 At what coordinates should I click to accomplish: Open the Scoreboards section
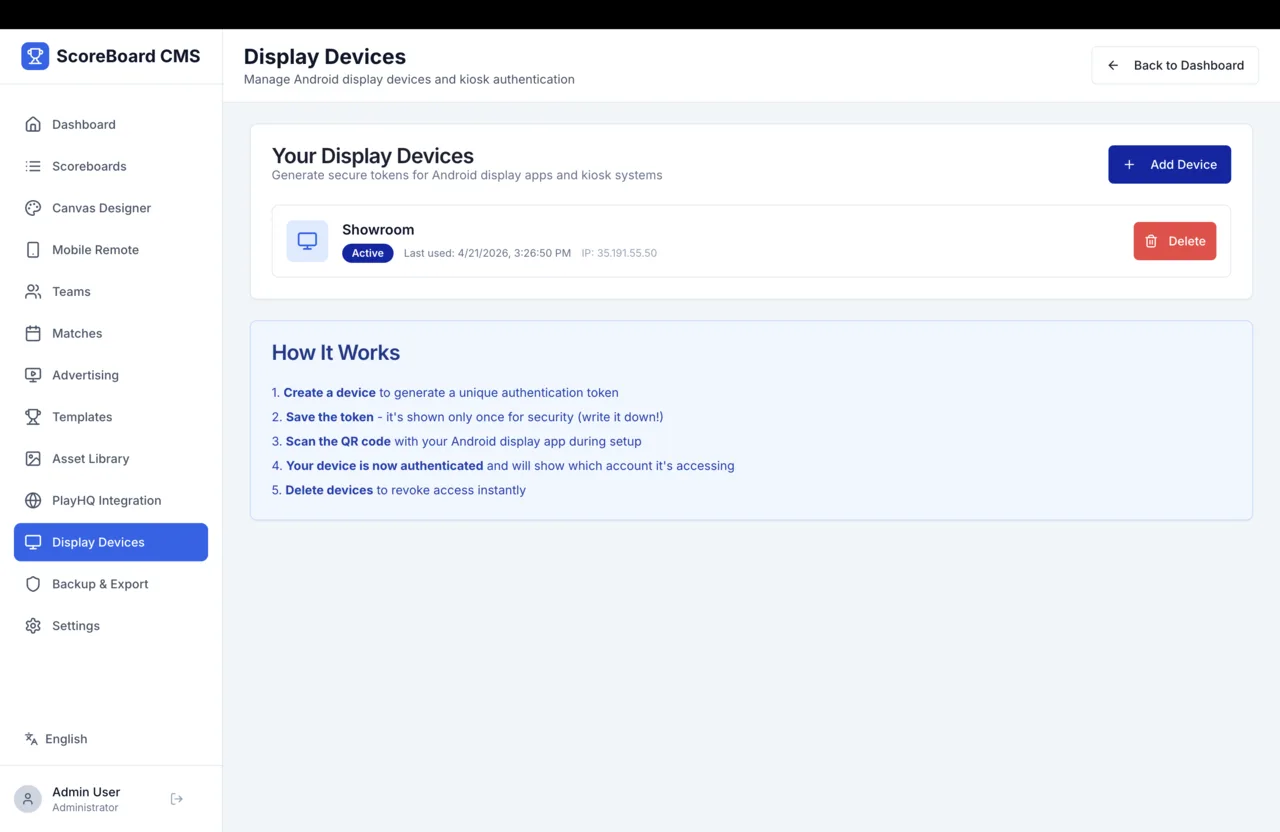point(89,166)
